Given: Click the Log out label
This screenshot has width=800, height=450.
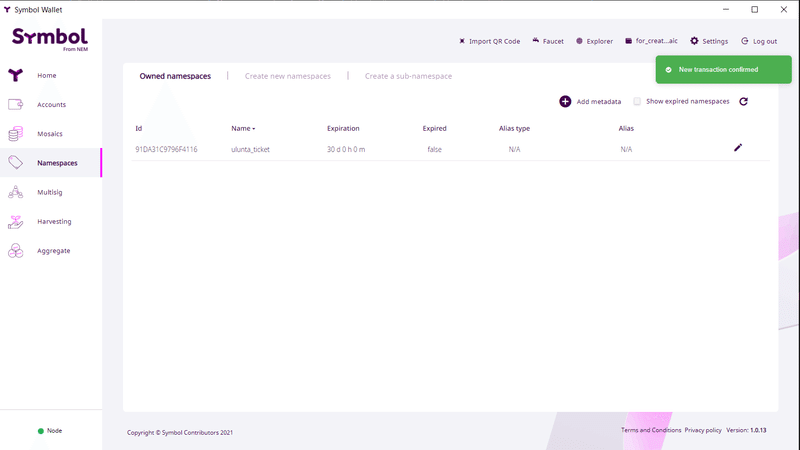Looking at the screenshot, I should [x=765, y=41].
